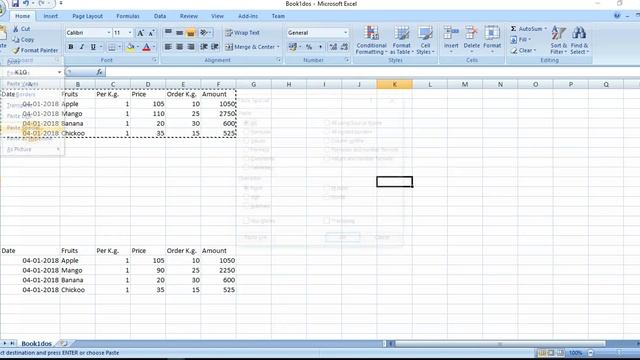Switch to the Page Layout tab
The width and height of the screenshot is (640, 360).
pos(87,16)
